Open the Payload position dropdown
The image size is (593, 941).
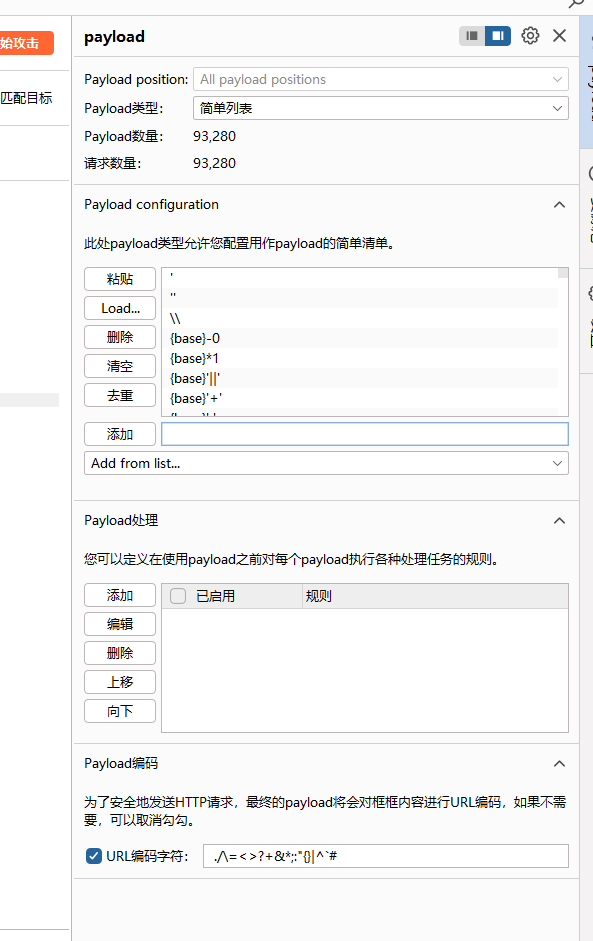click(381, 79)
